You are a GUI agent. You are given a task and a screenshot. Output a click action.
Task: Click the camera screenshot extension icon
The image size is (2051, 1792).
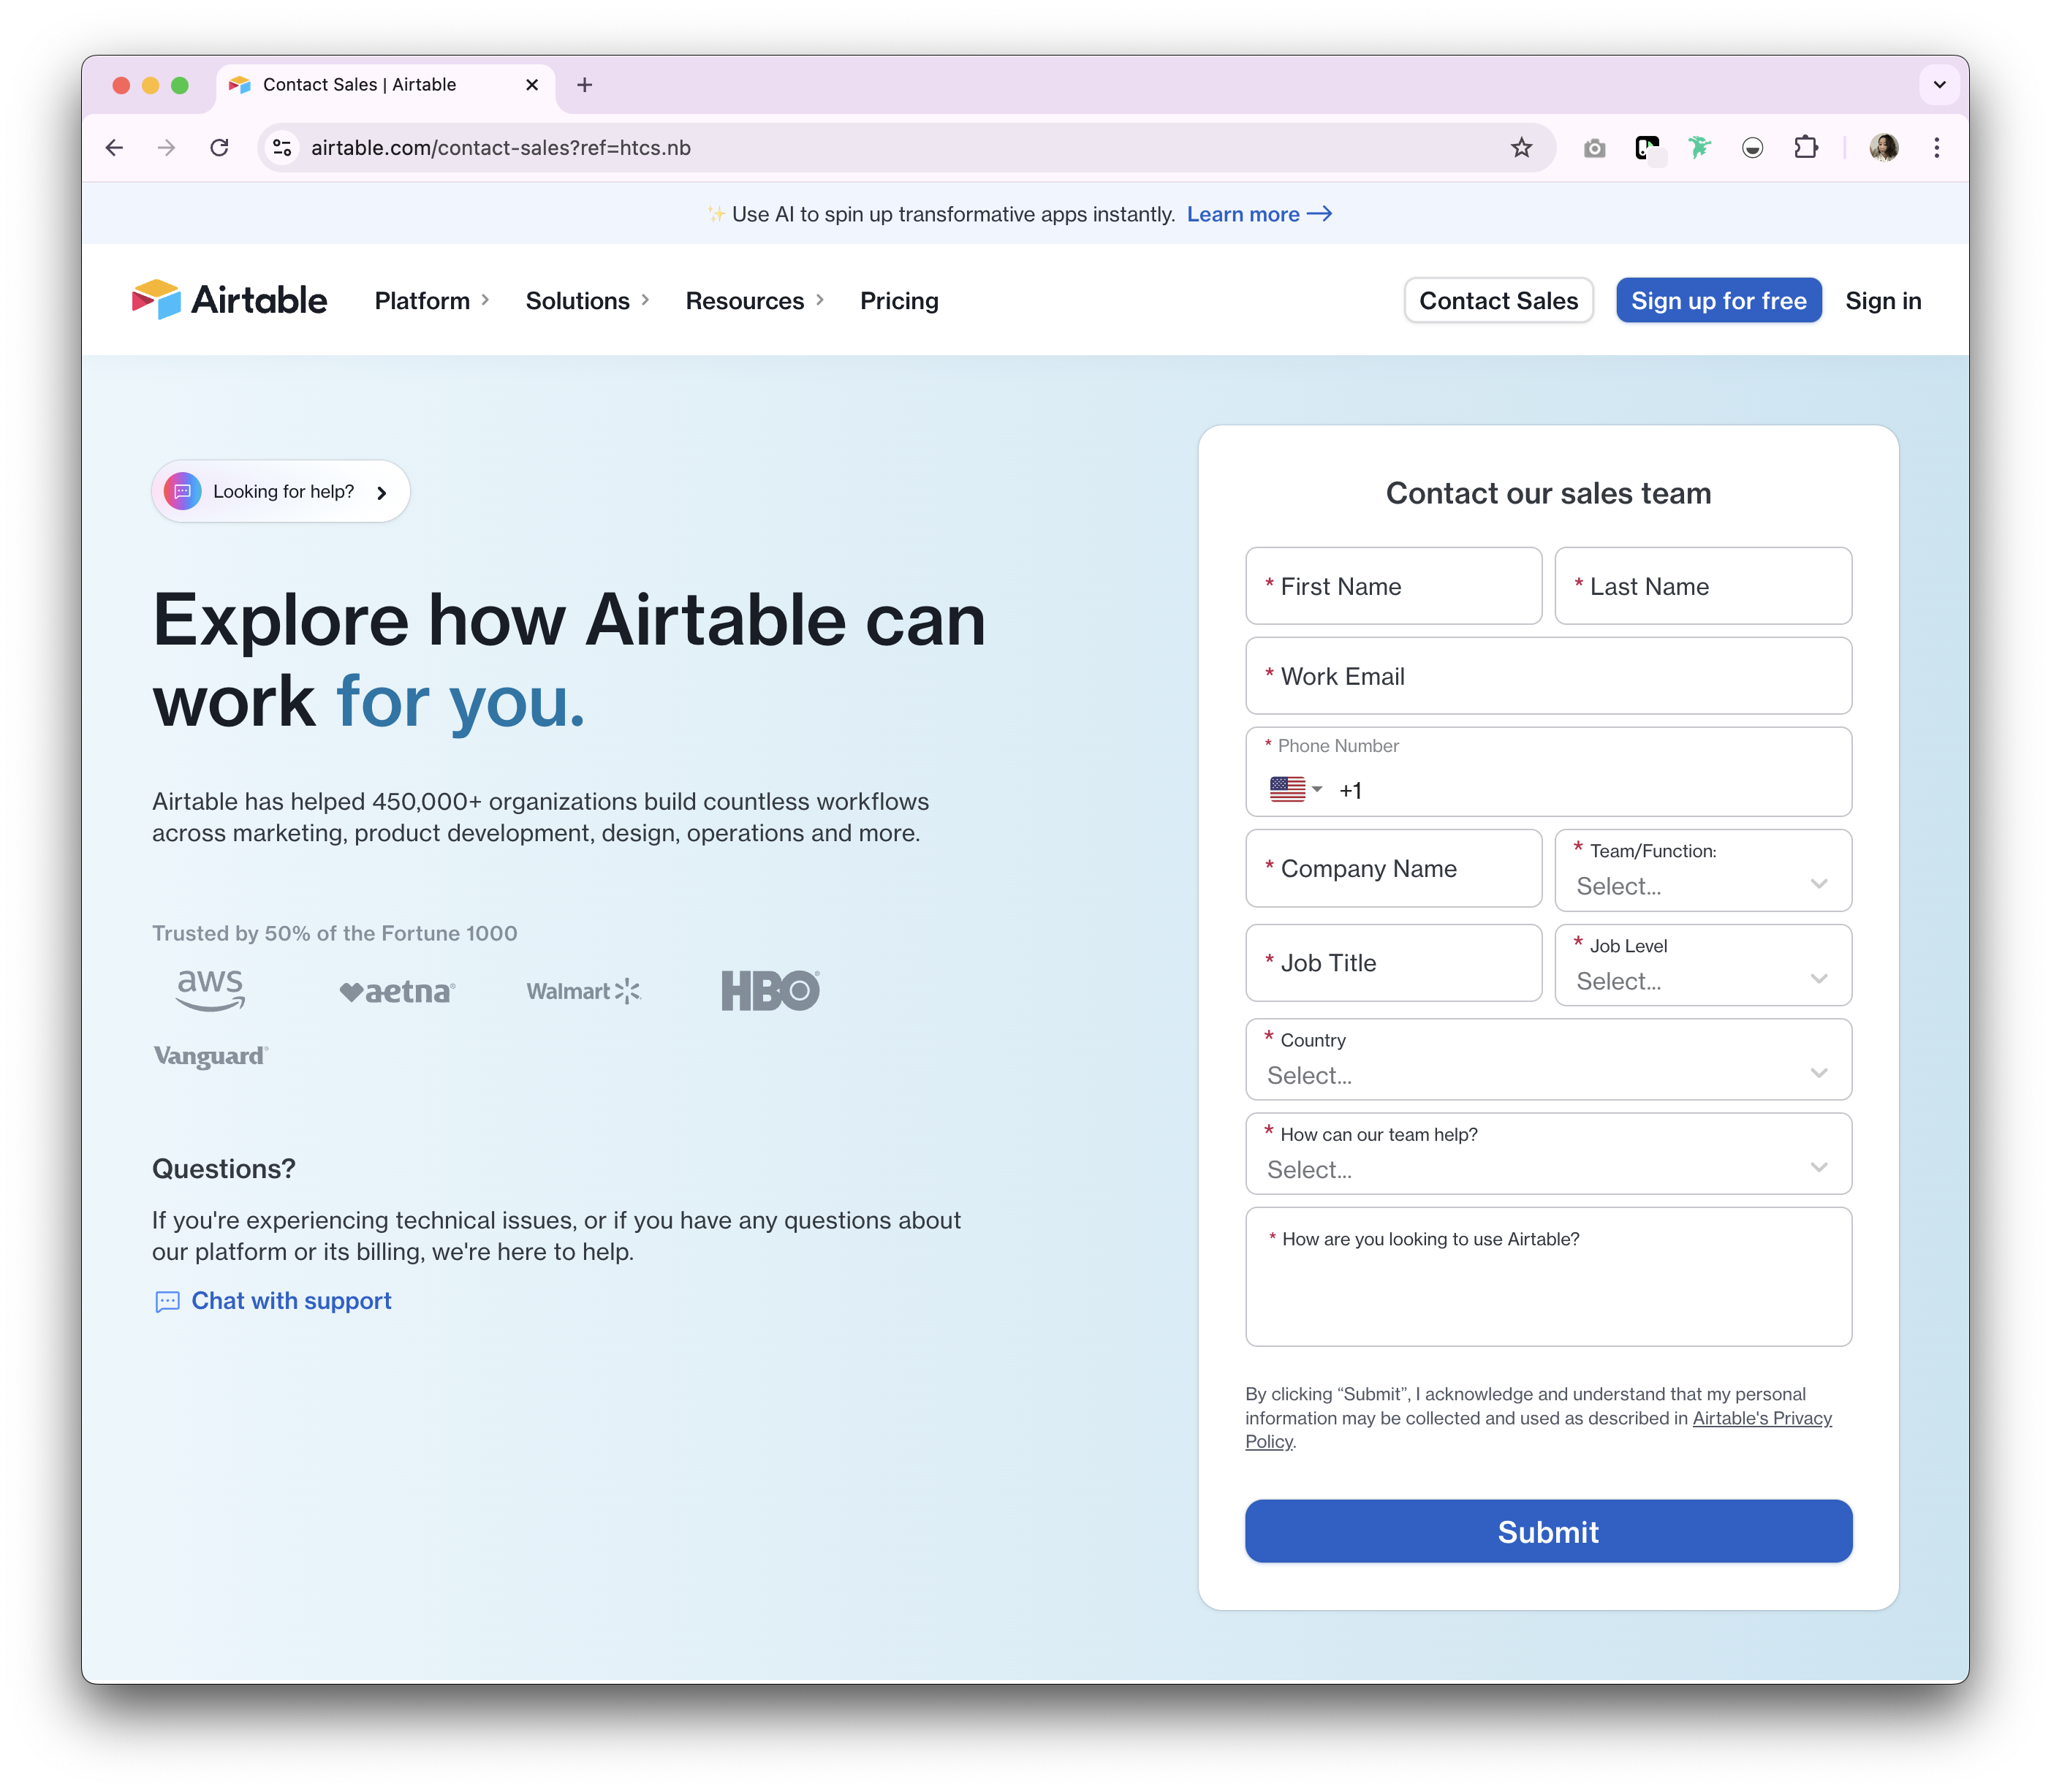[x=1594, y=148]
